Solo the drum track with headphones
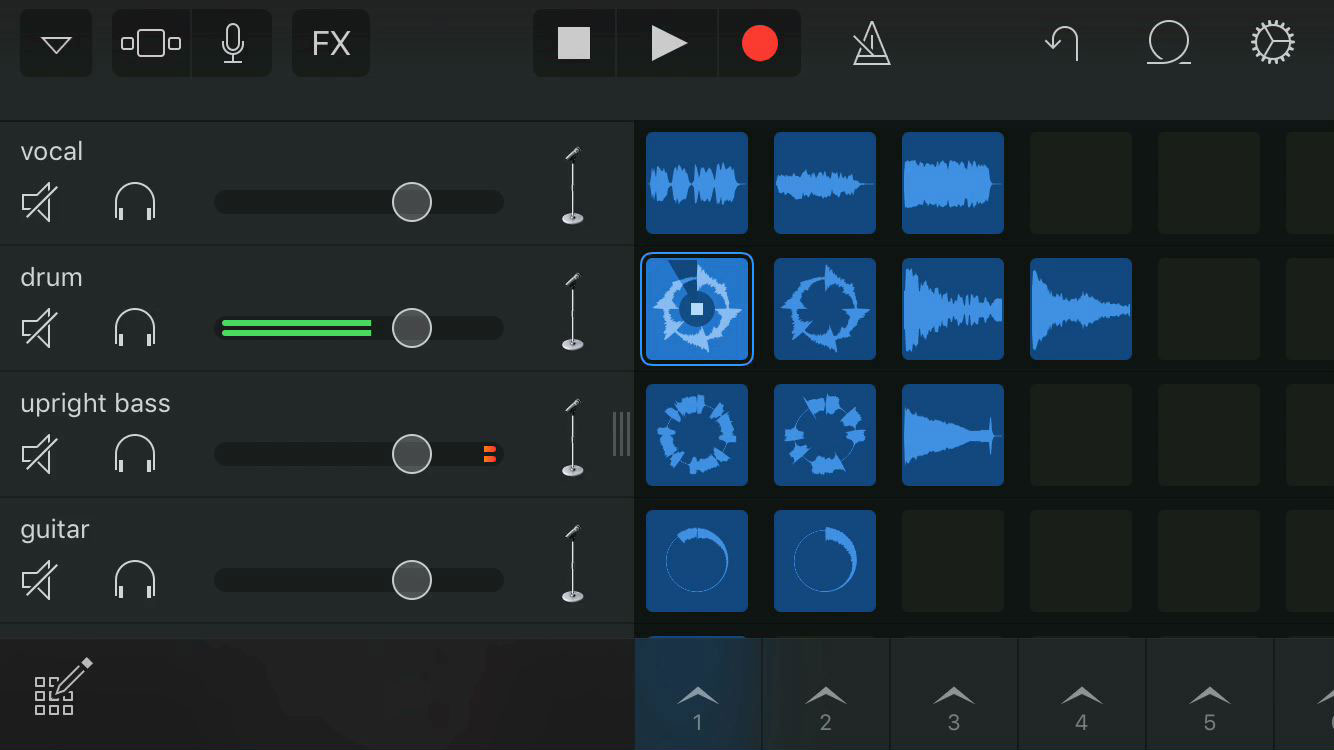Image resolution: width=1334 pixels, height=750 pixels. tap(135, 328)
